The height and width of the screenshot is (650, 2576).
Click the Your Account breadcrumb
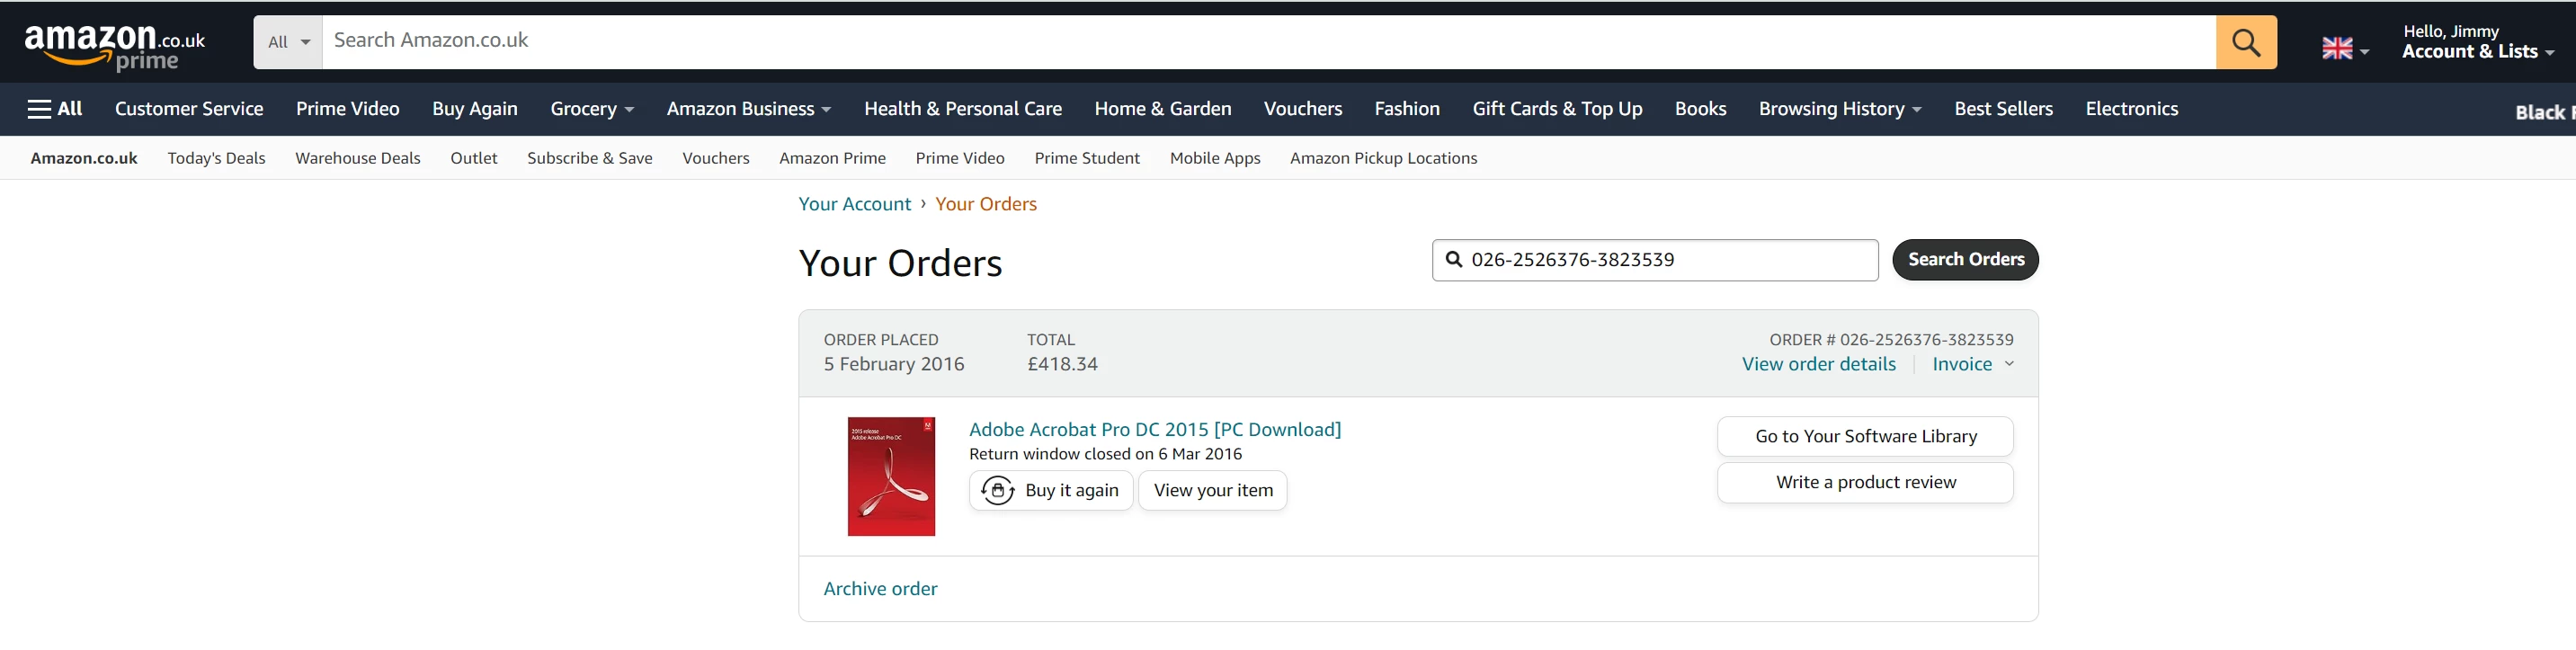pos(855,204)
